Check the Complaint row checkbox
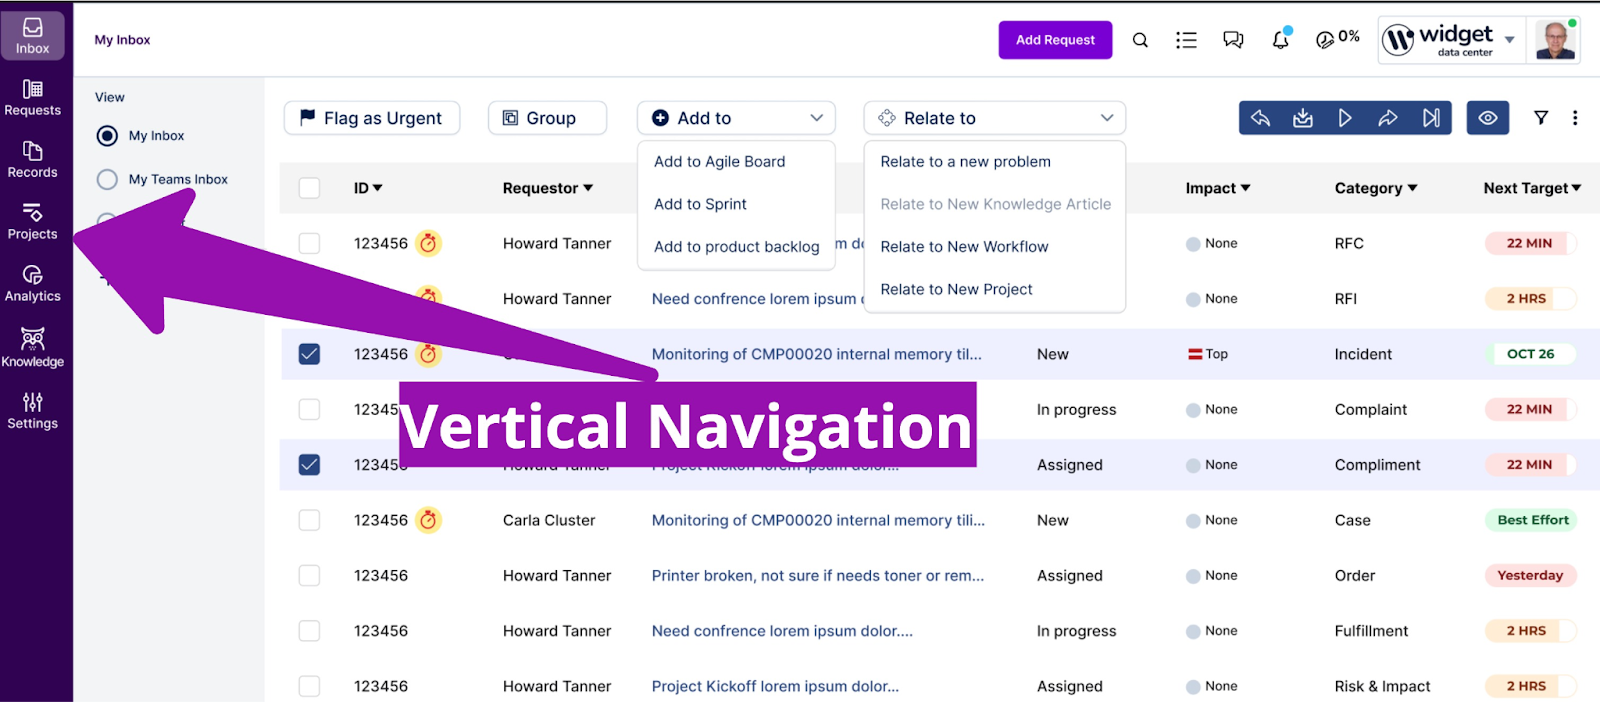Screen dimensions: 1600x702 310,409
